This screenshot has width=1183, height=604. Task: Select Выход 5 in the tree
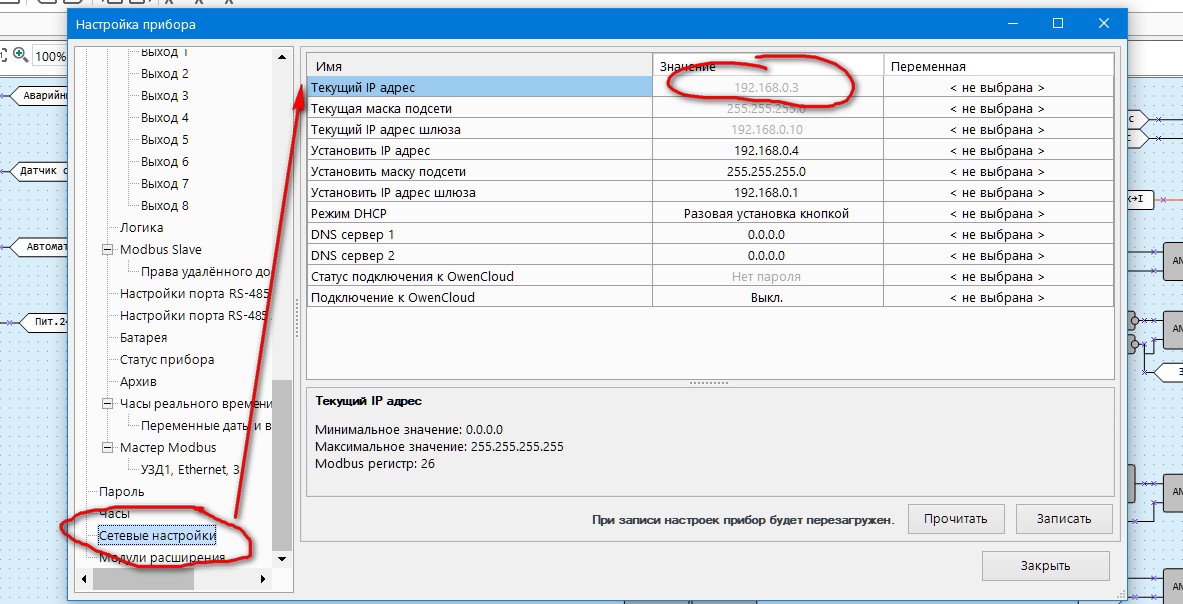pyautogui.click(x=164, y=140)
